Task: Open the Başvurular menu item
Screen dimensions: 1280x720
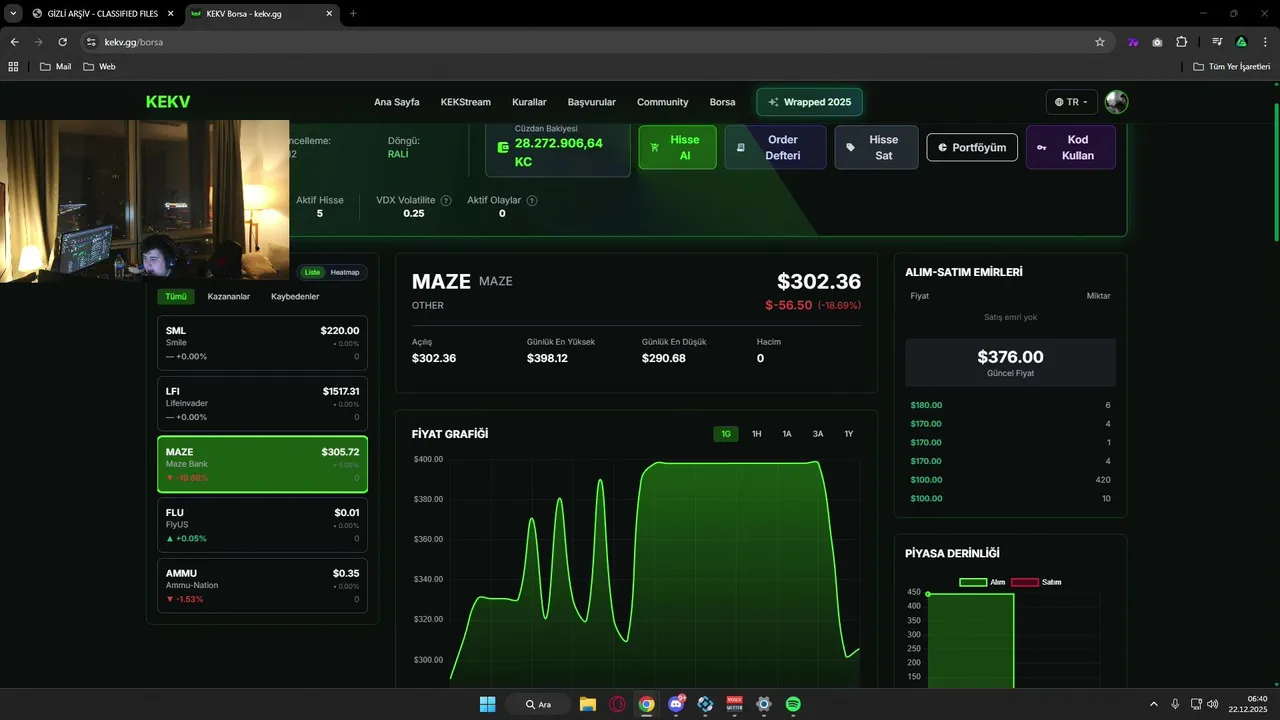Action: tap(592, 102)
